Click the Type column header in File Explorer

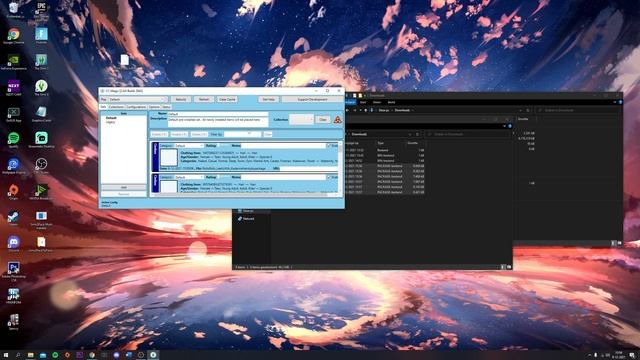tap(381, 143)
